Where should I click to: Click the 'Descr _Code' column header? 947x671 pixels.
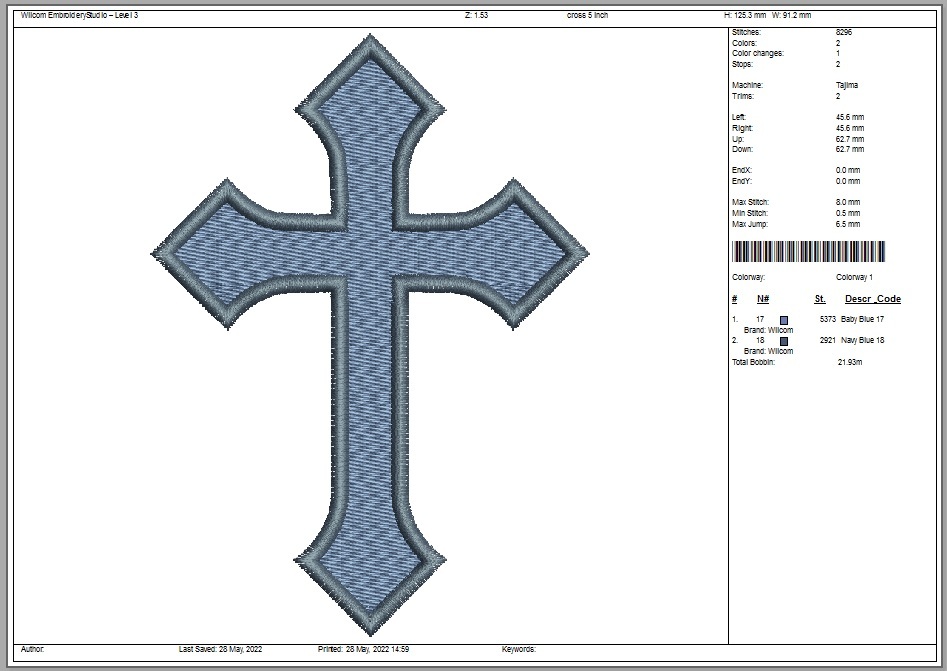coord(872,299)
